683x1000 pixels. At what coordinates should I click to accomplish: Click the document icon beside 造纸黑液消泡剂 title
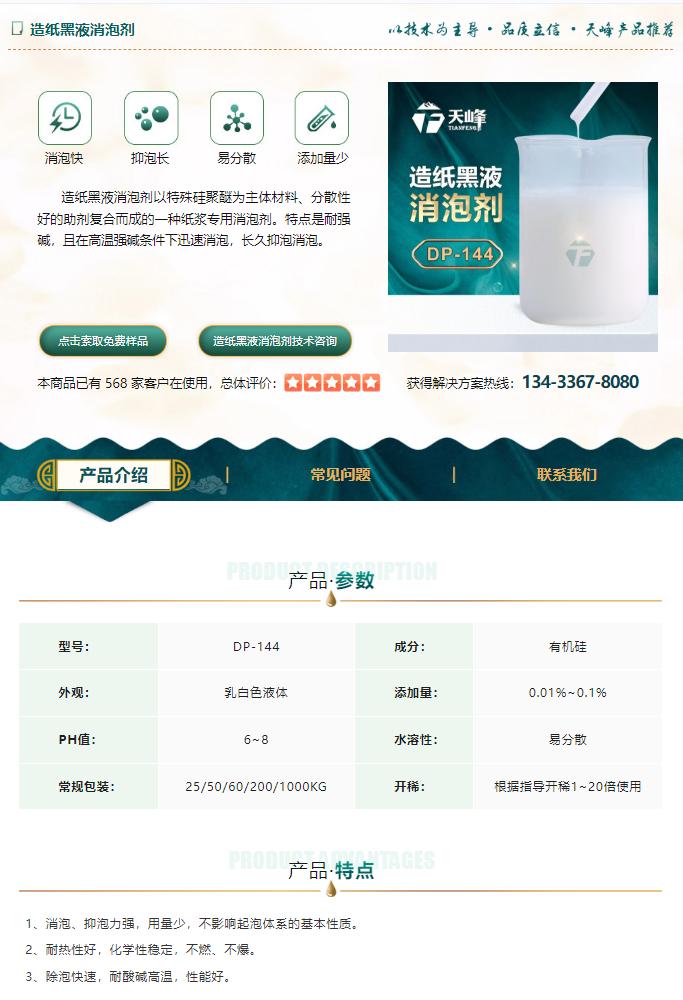18,29
